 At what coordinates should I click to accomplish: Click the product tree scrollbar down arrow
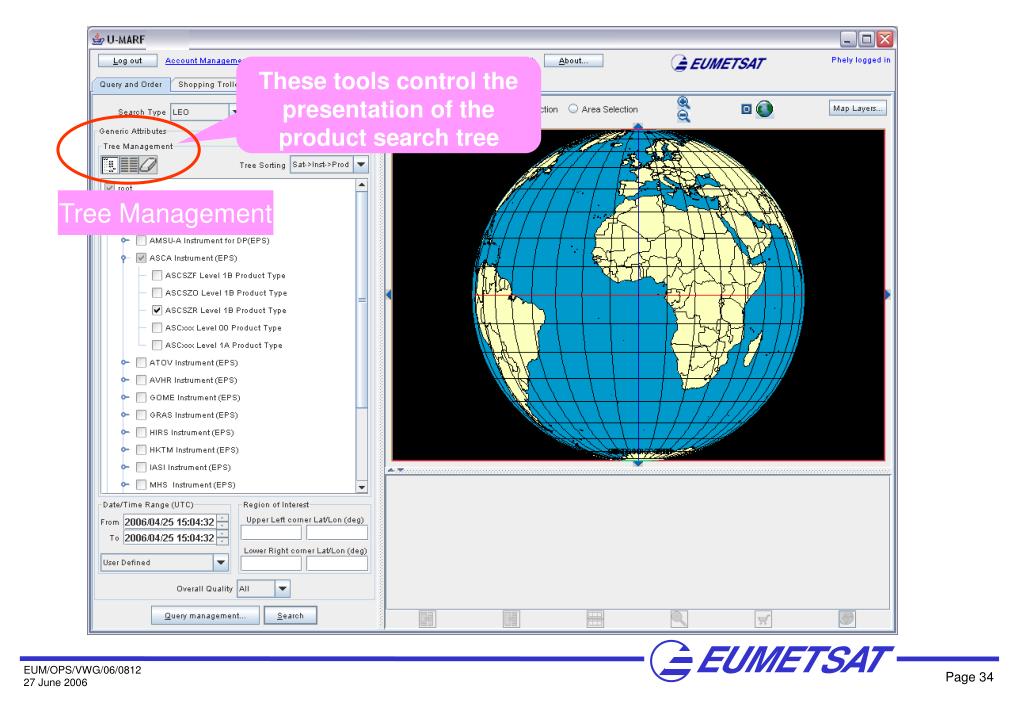coord(361,487)
